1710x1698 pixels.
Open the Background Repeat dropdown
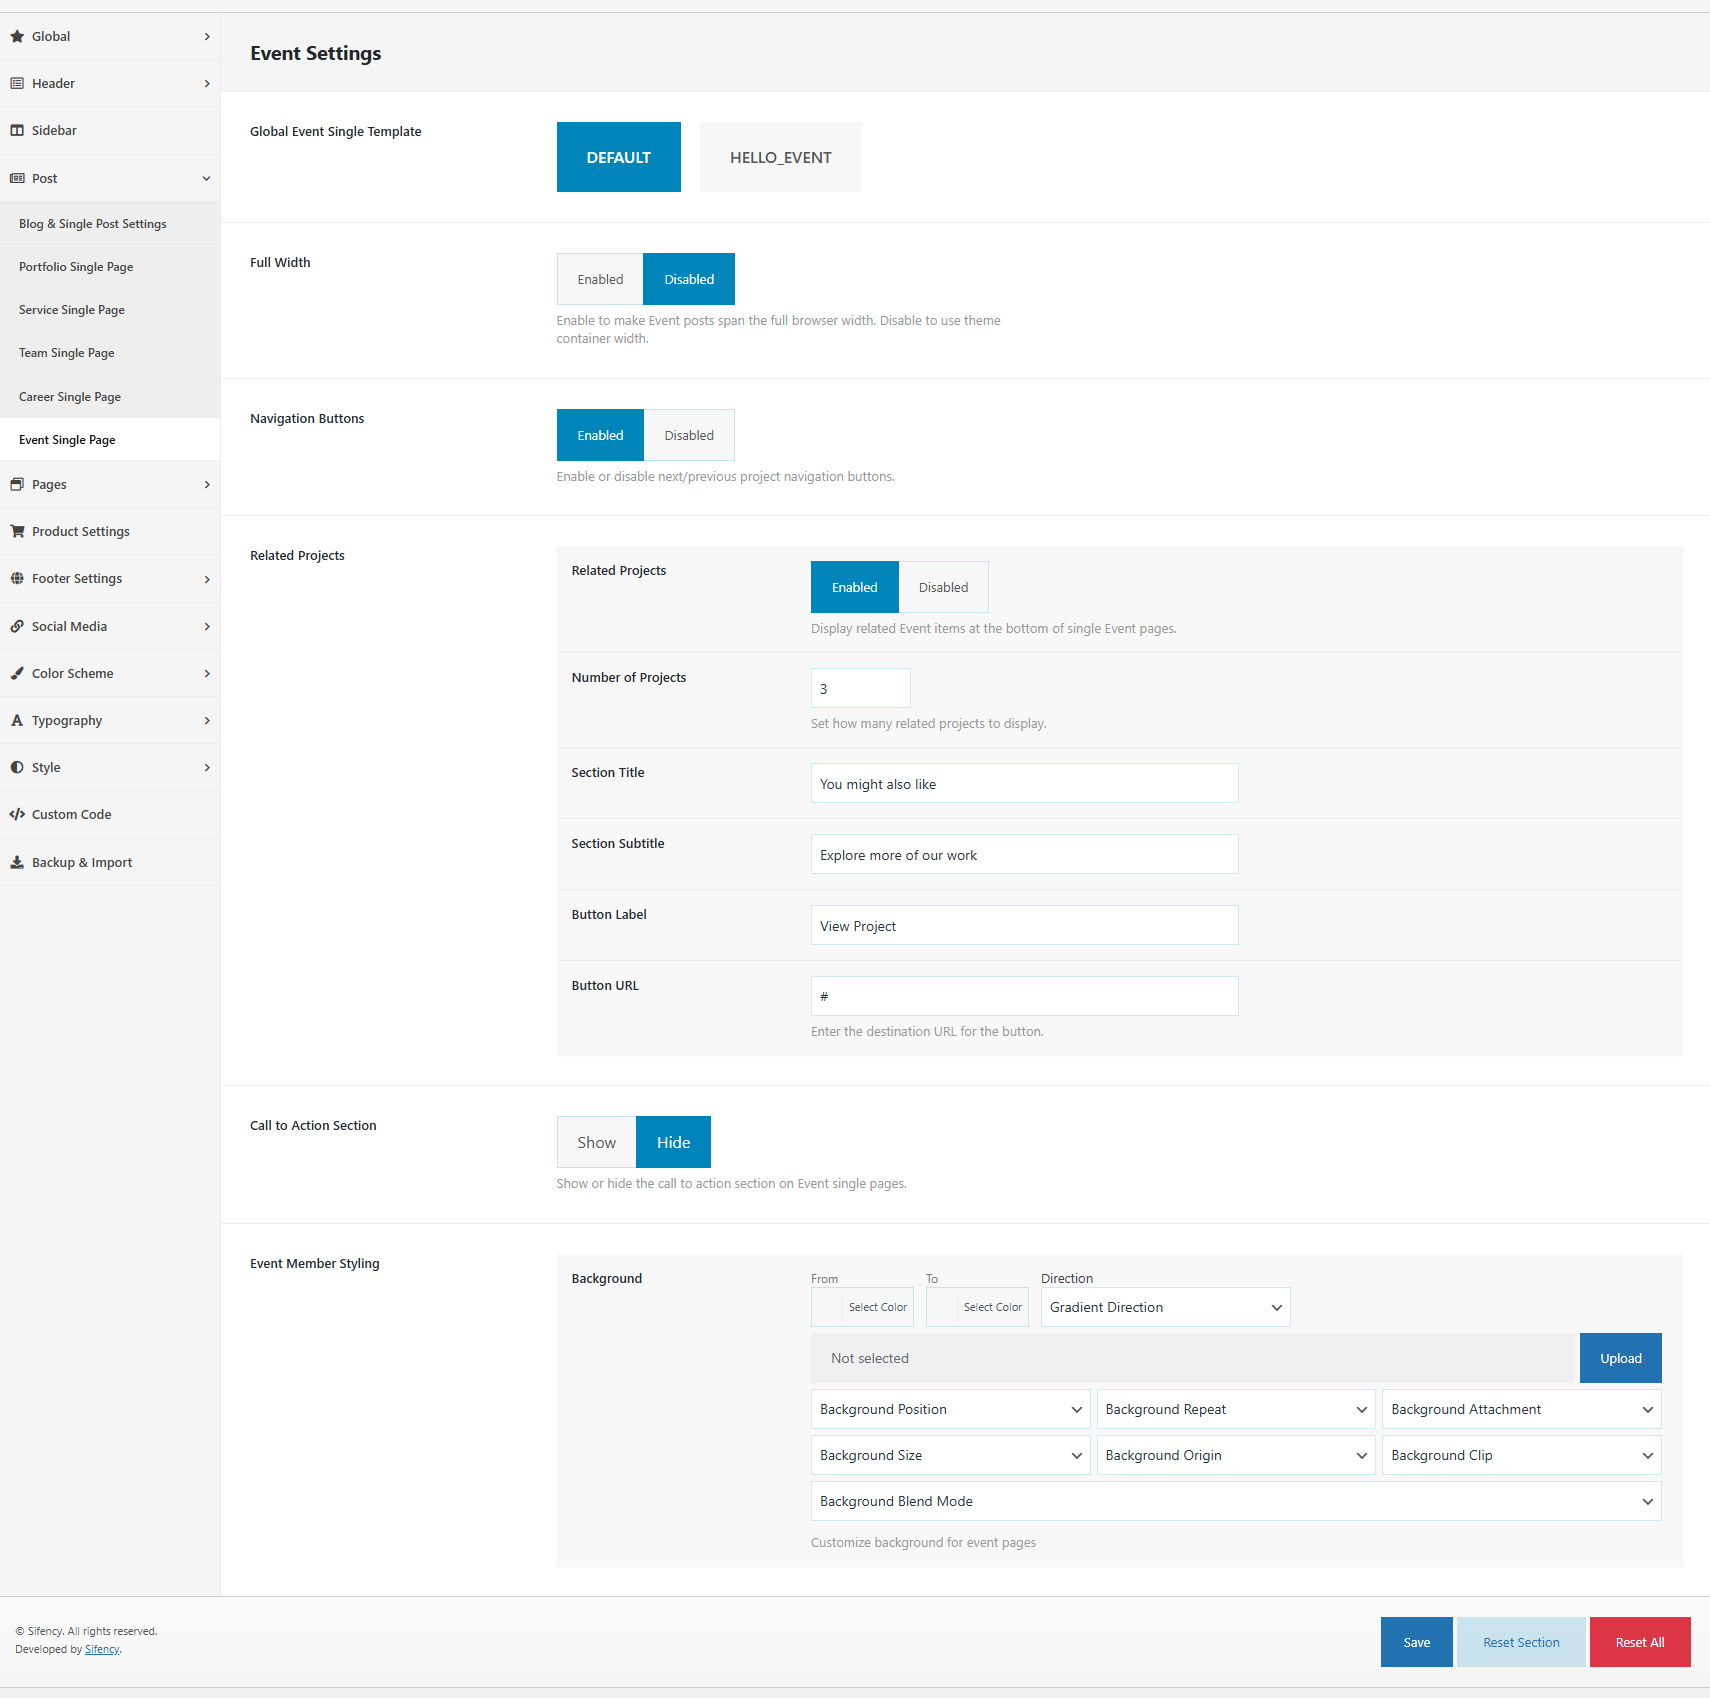(x=1235, y=1410)
